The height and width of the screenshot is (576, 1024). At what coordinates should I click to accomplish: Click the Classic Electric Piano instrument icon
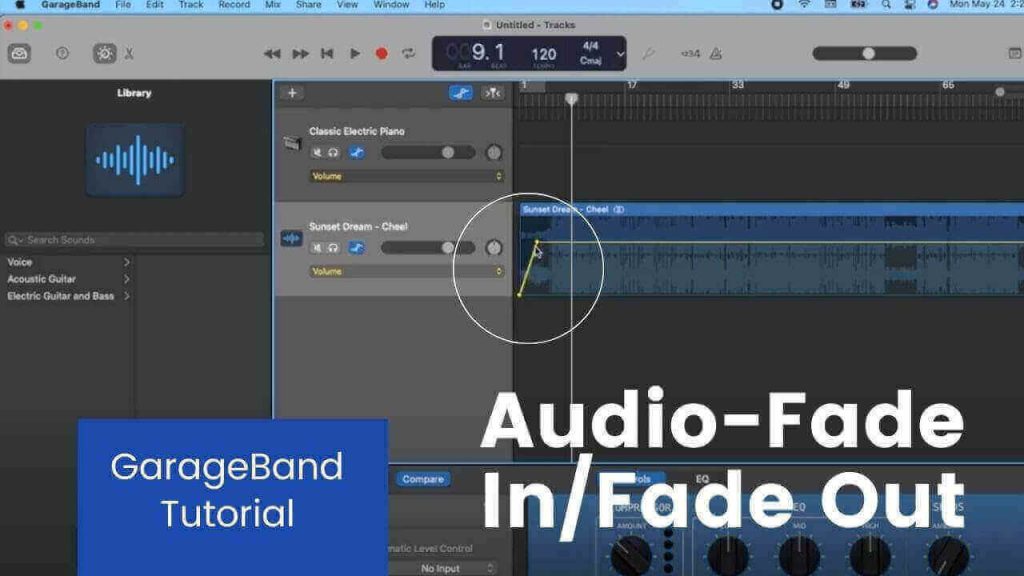[292, 145]
